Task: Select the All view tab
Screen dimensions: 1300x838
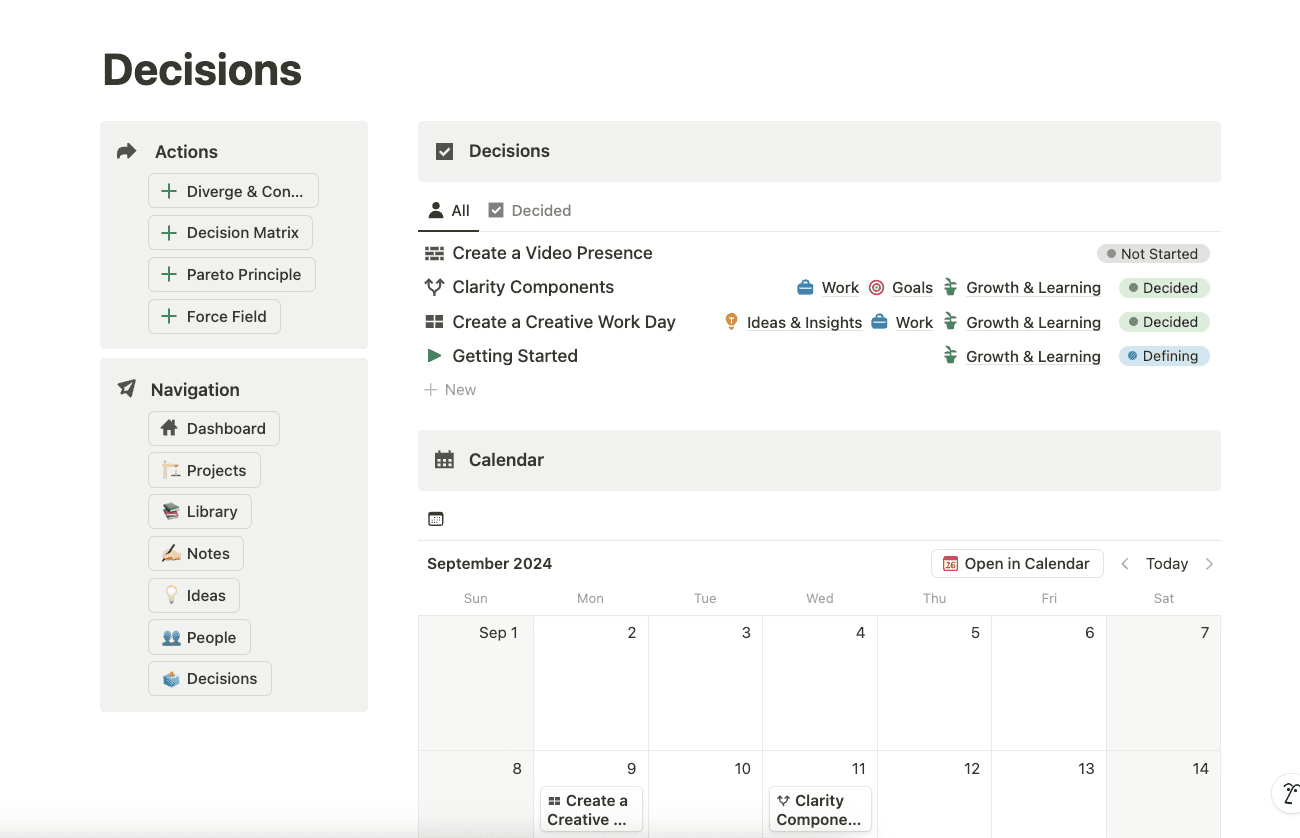Action: 448,210
